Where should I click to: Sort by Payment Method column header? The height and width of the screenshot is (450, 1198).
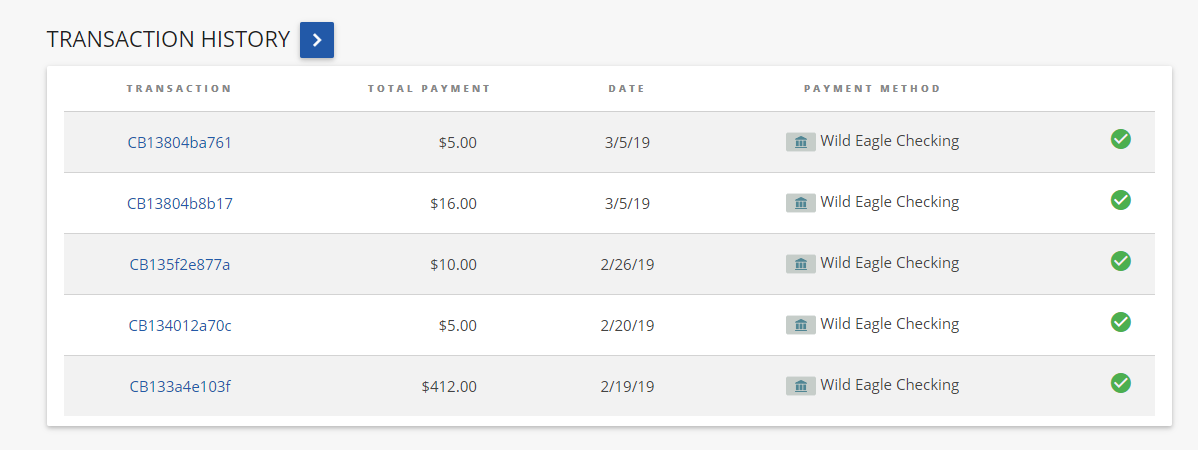point(872,89)
